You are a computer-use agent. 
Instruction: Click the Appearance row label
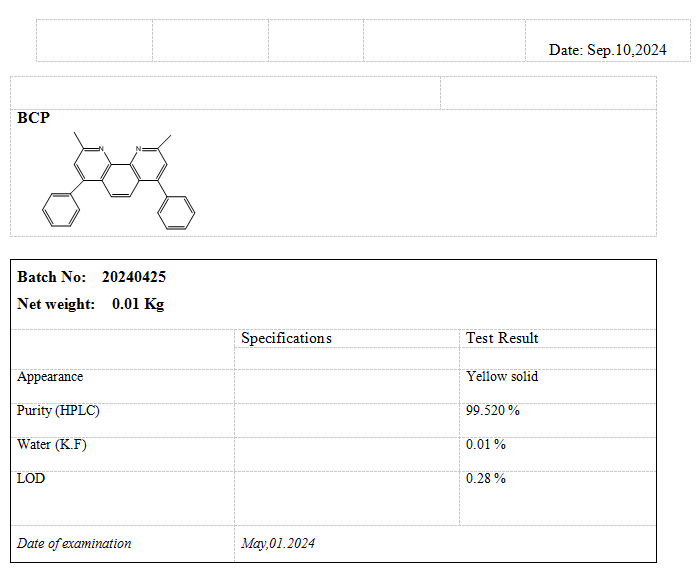pos(50,377)
